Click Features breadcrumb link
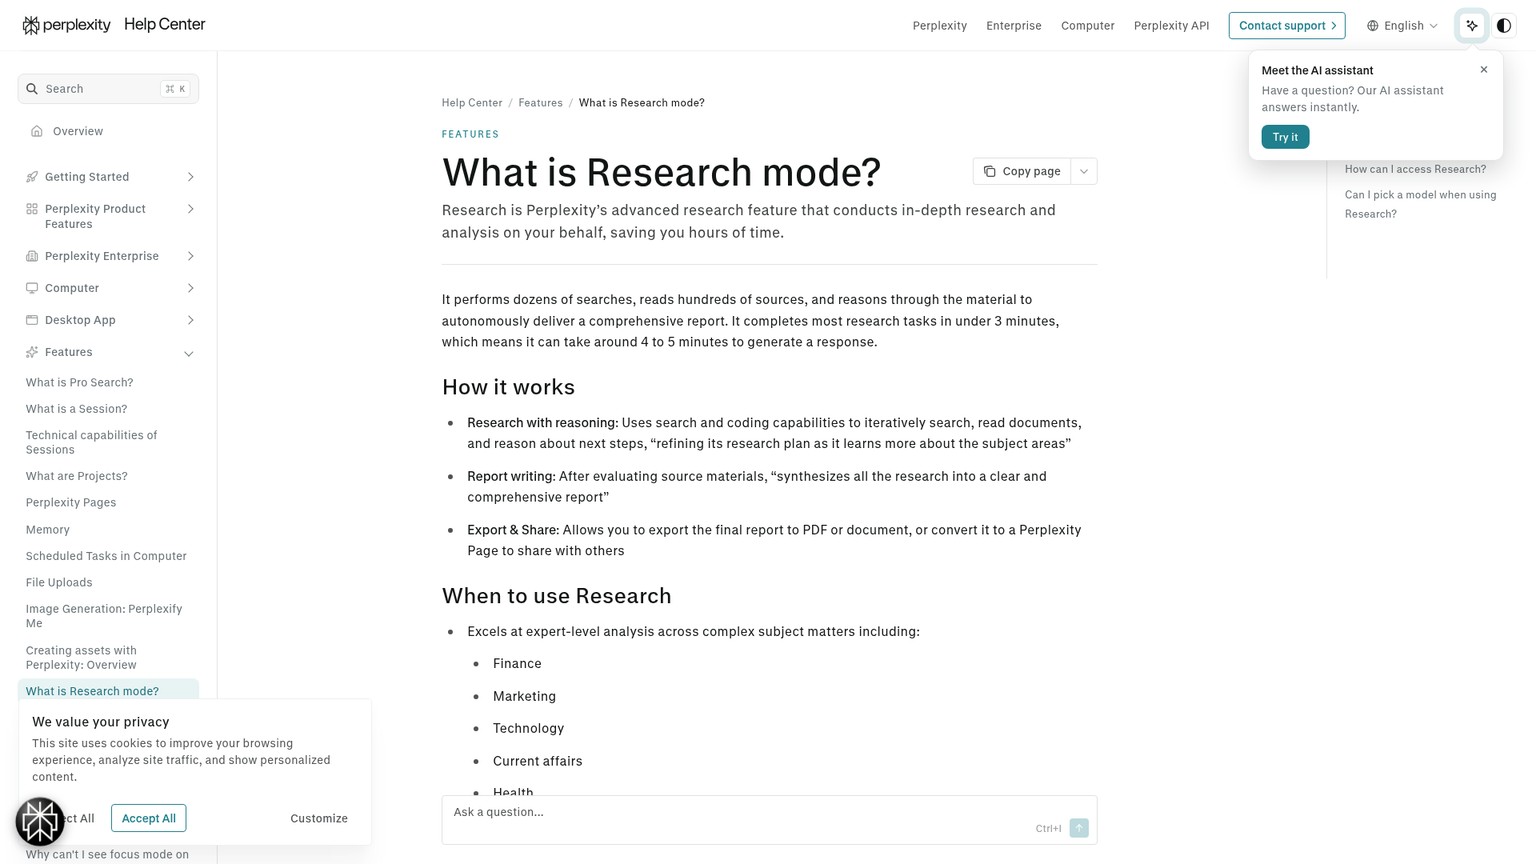This screenshot has width=1536, height=864. [x=540, y=103]
